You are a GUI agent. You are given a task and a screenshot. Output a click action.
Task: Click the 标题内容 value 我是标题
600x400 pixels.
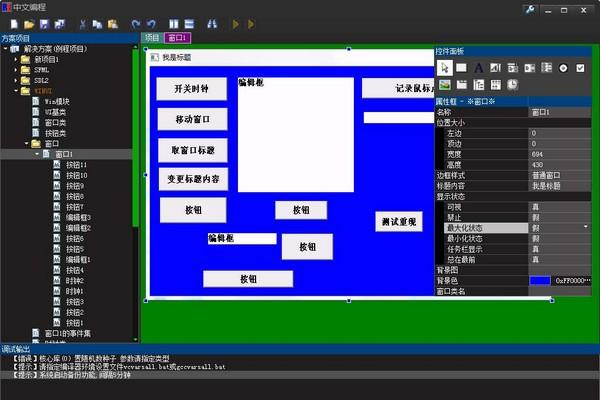pos(559,186)
